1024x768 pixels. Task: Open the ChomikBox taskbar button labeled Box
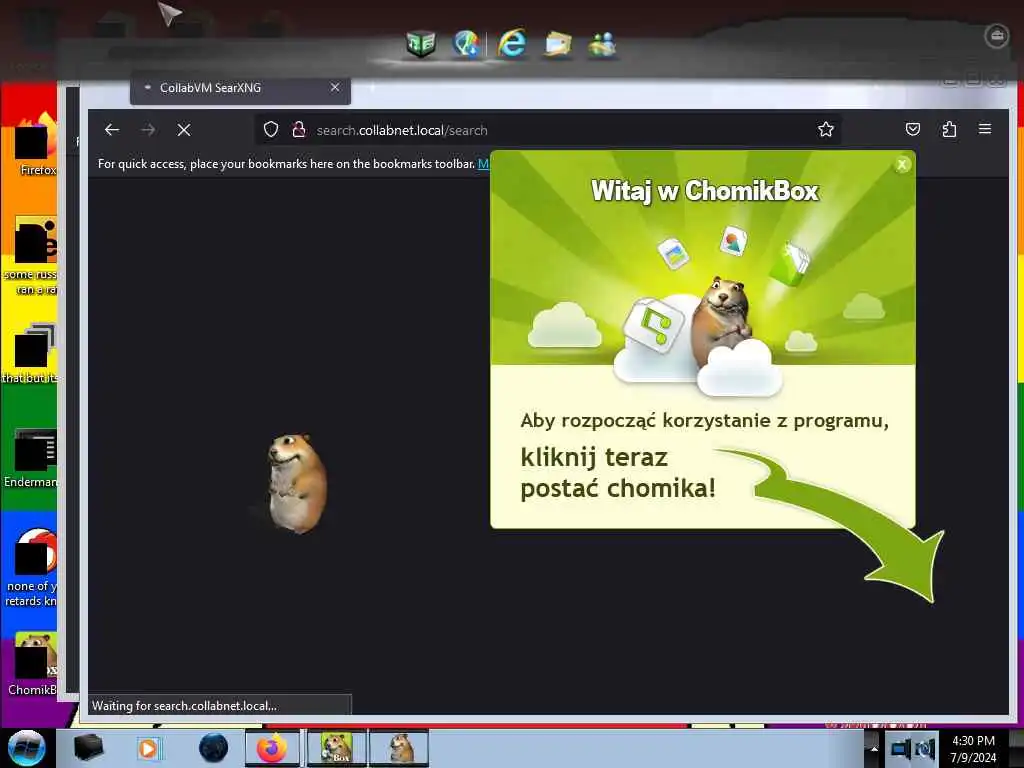pyautogui.click(x=336, y=748)
